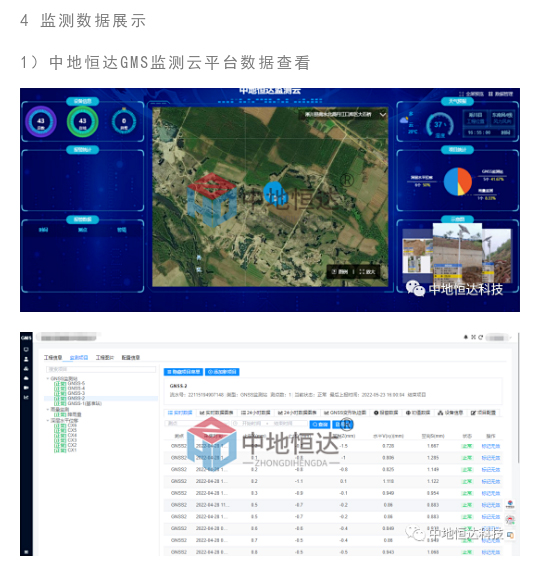540x577 pixels.
Task: Open the blurred user account dropdown
Action: click(499, 337)
